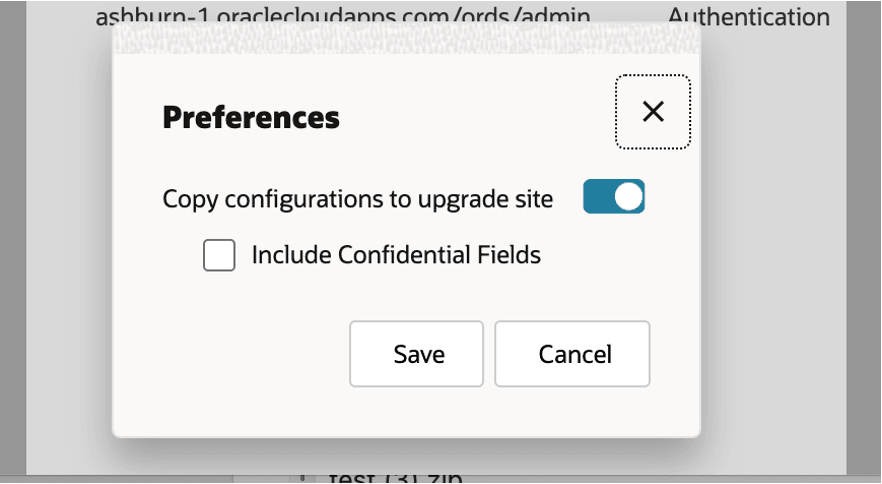Select the oraclecloudapps.com URL text behind dialog
Viewport: 882px width, 484px height.
343,16
